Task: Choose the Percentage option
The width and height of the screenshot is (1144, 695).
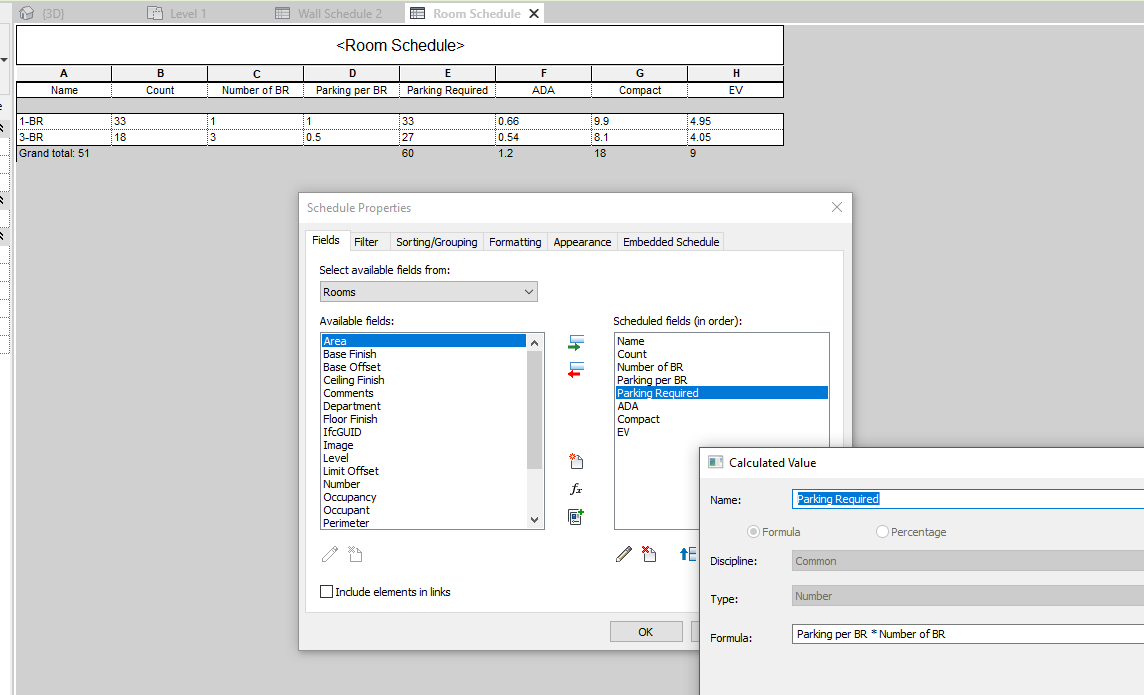Action: point(881,531)
